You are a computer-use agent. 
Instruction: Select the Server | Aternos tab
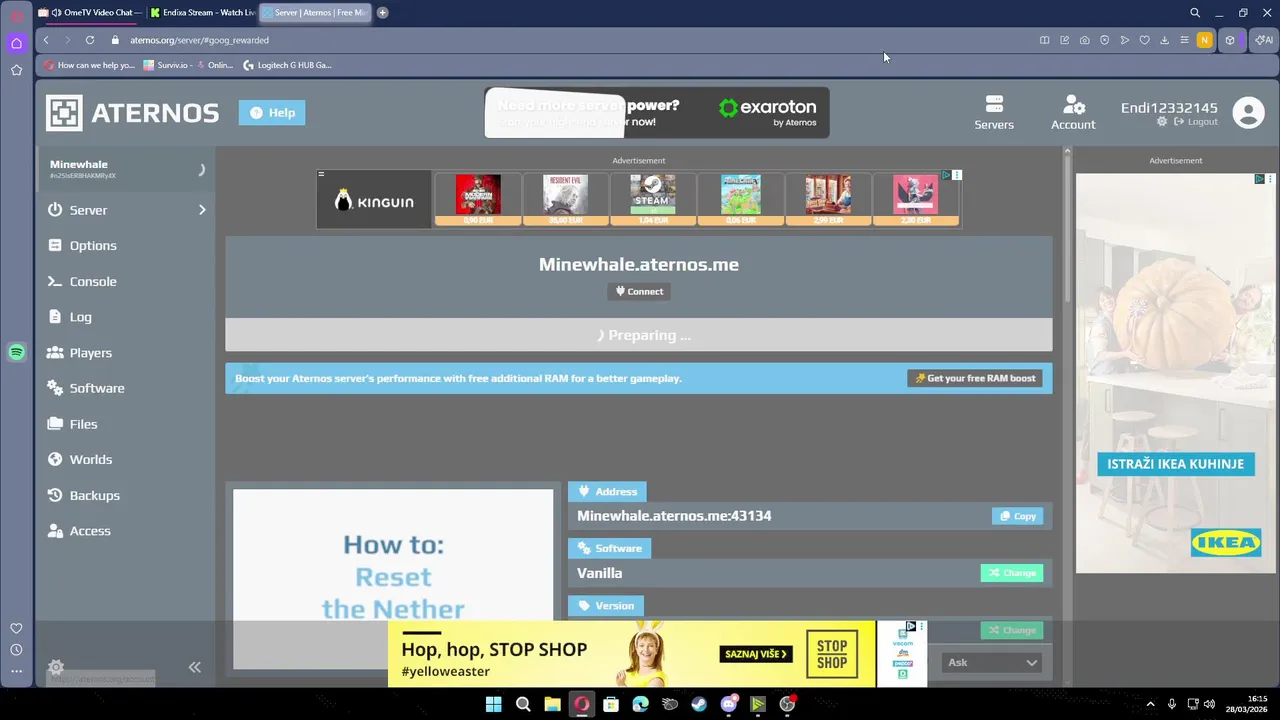[314, 13]
